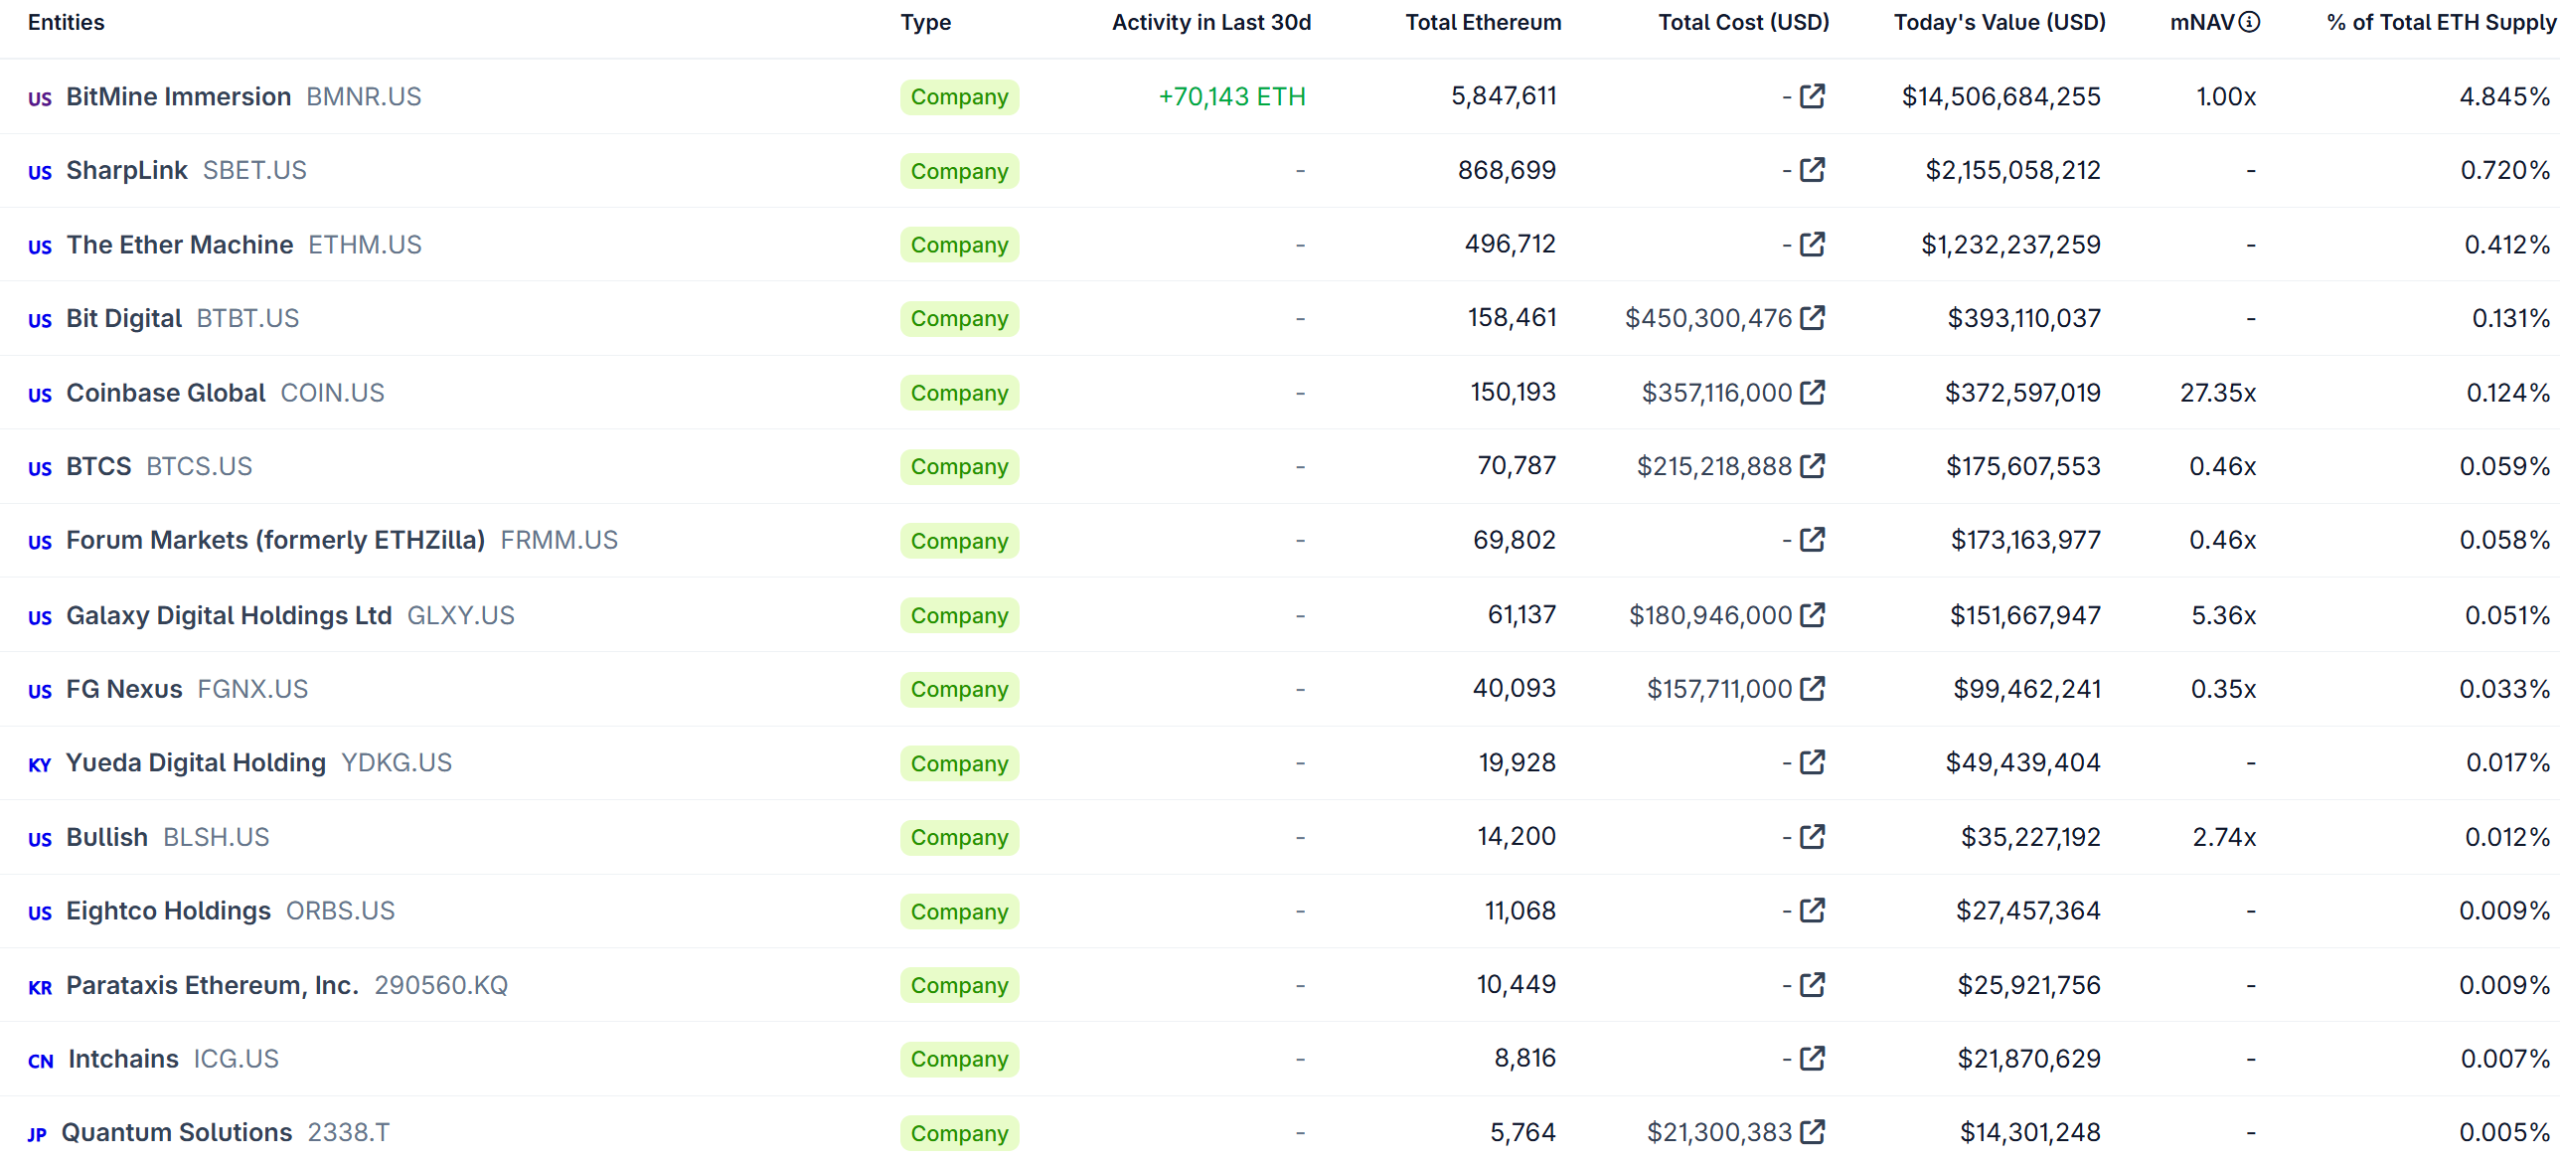Click the GLXY.US ticker
The width and height of the screenshot is (2560, 1161).
461,615
